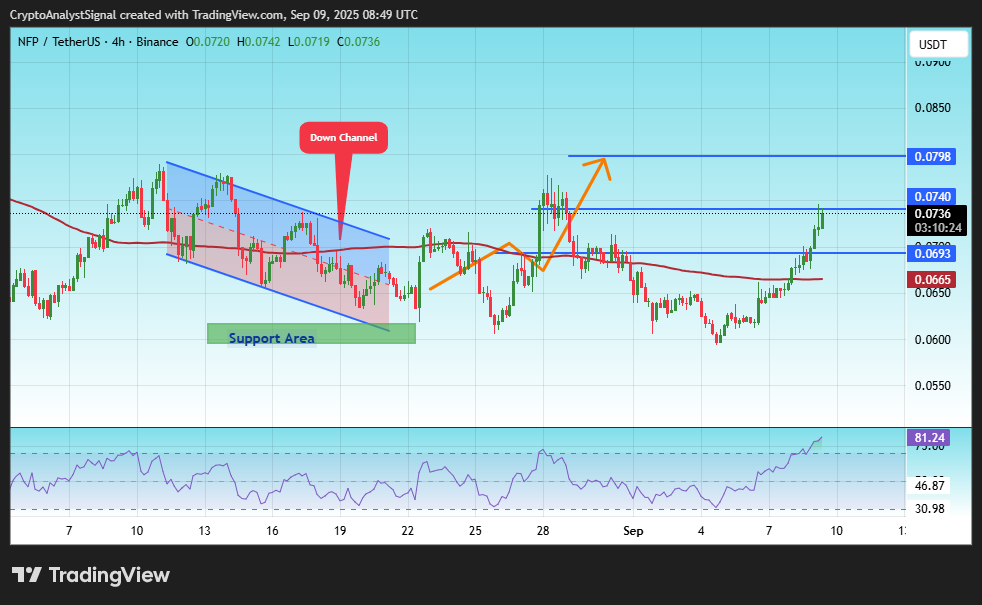Select the 0.0798 price level label

(x=931, y=156)
